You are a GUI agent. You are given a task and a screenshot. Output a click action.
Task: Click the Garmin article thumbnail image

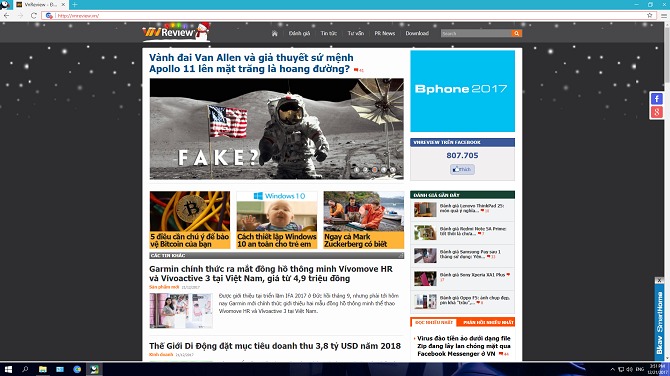[x=181, y=311]
